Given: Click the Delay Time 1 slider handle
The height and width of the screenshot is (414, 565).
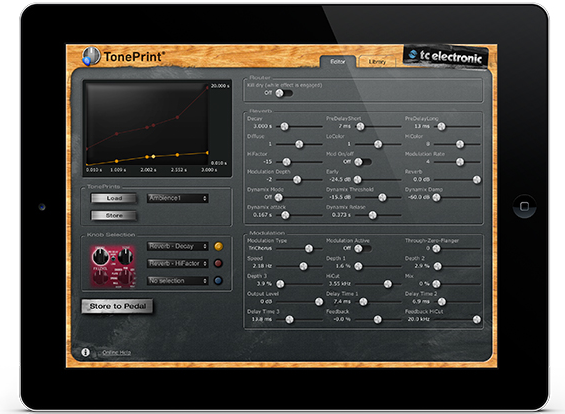Looking at the screenshot, I should point(363,302).
